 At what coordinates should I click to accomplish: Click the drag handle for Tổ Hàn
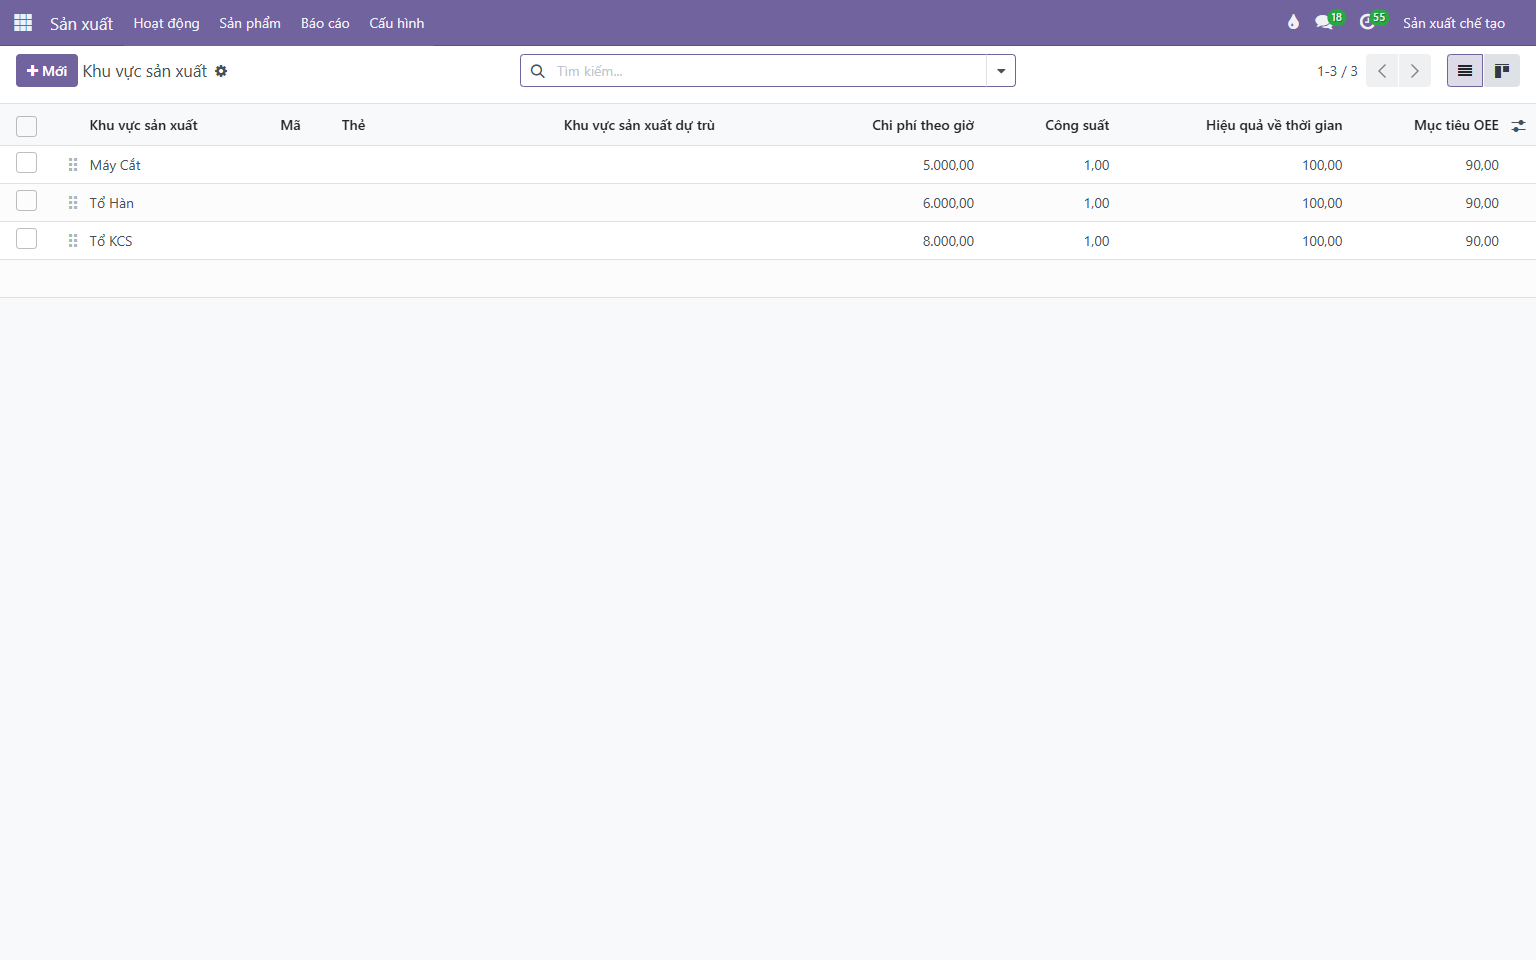(73, 203)
